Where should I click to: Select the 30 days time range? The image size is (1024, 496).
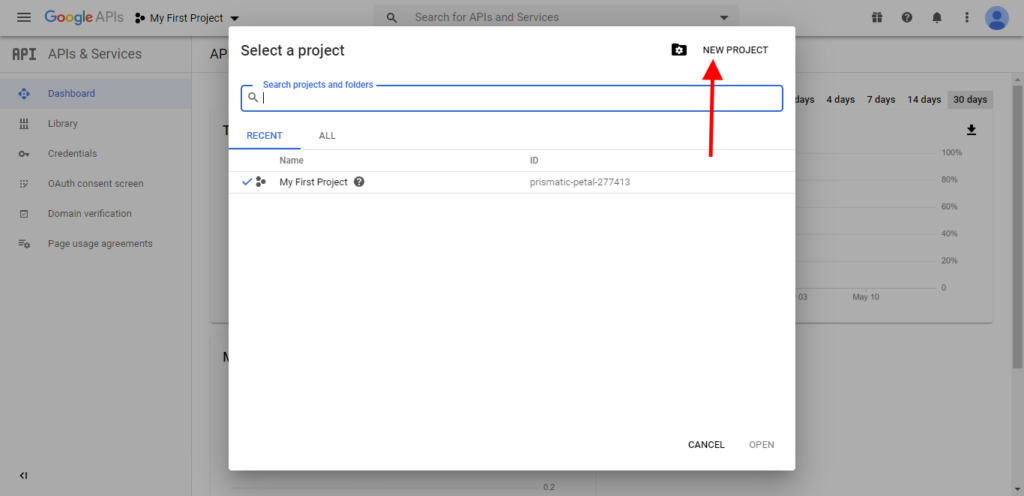(x=970, y=99)
